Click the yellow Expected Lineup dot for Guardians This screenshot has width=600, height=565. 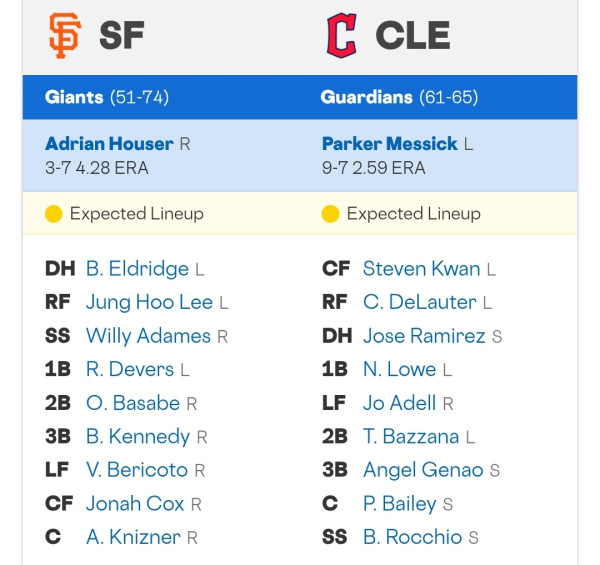[x=330, y=213]
